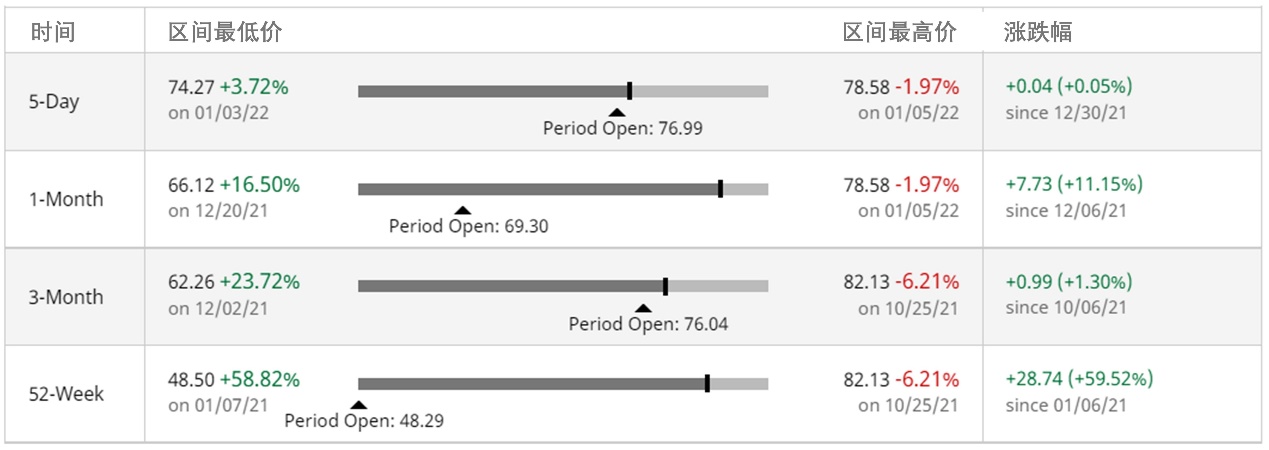1269x450 pixels.
Task: Click the current price tick on 5-Day bar
Action: 629,91
